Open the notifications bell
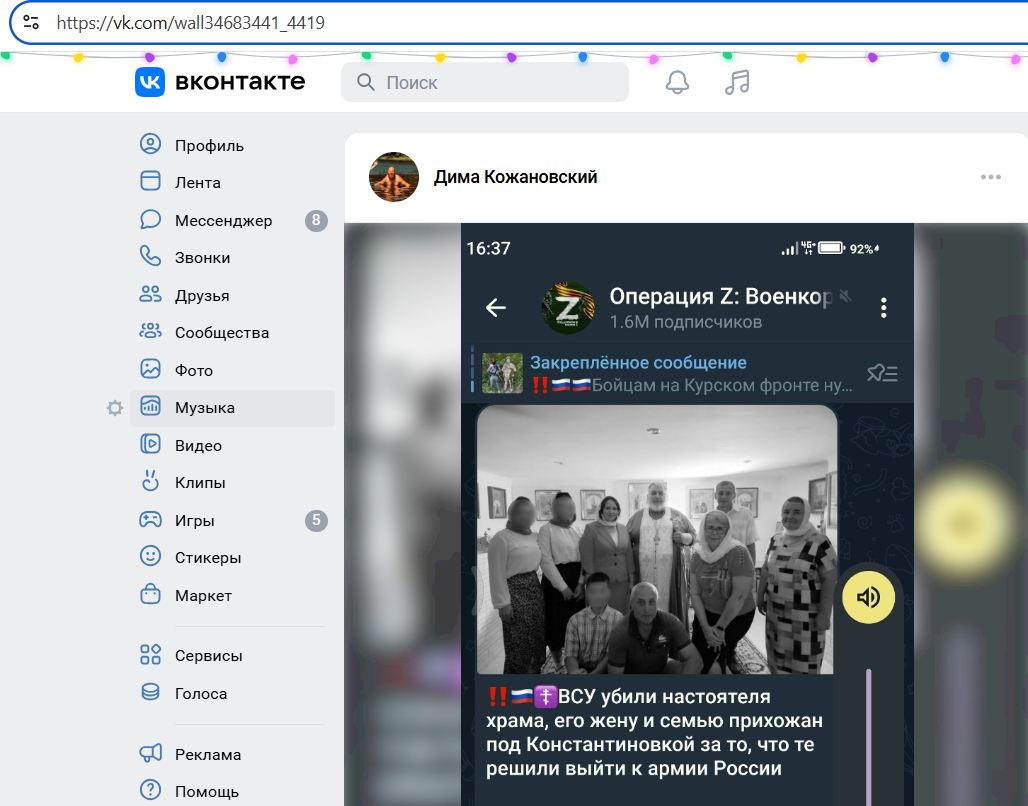Viewport: 1028px width, 806px height. 677,82
